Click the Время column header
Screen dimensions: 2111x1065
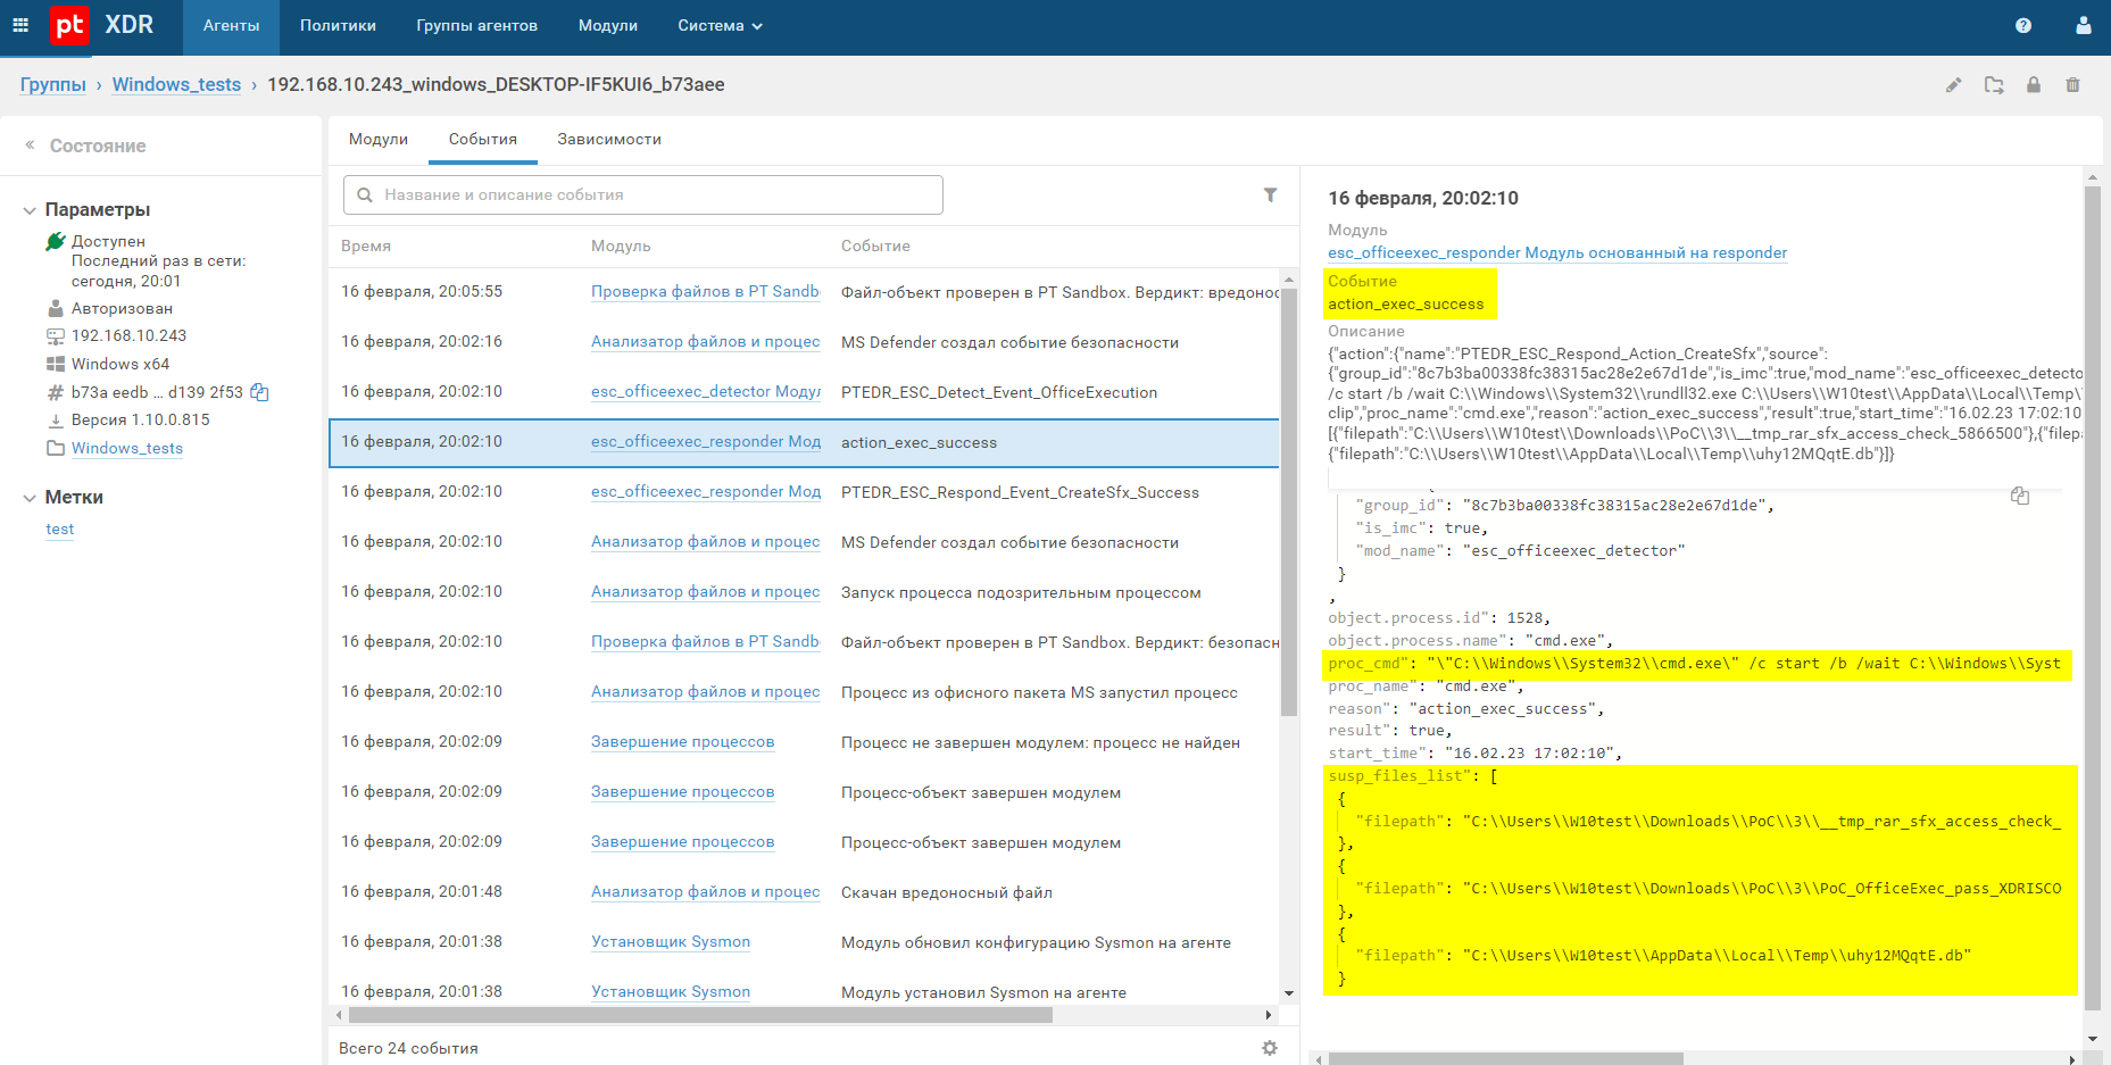tap(366, 246)
